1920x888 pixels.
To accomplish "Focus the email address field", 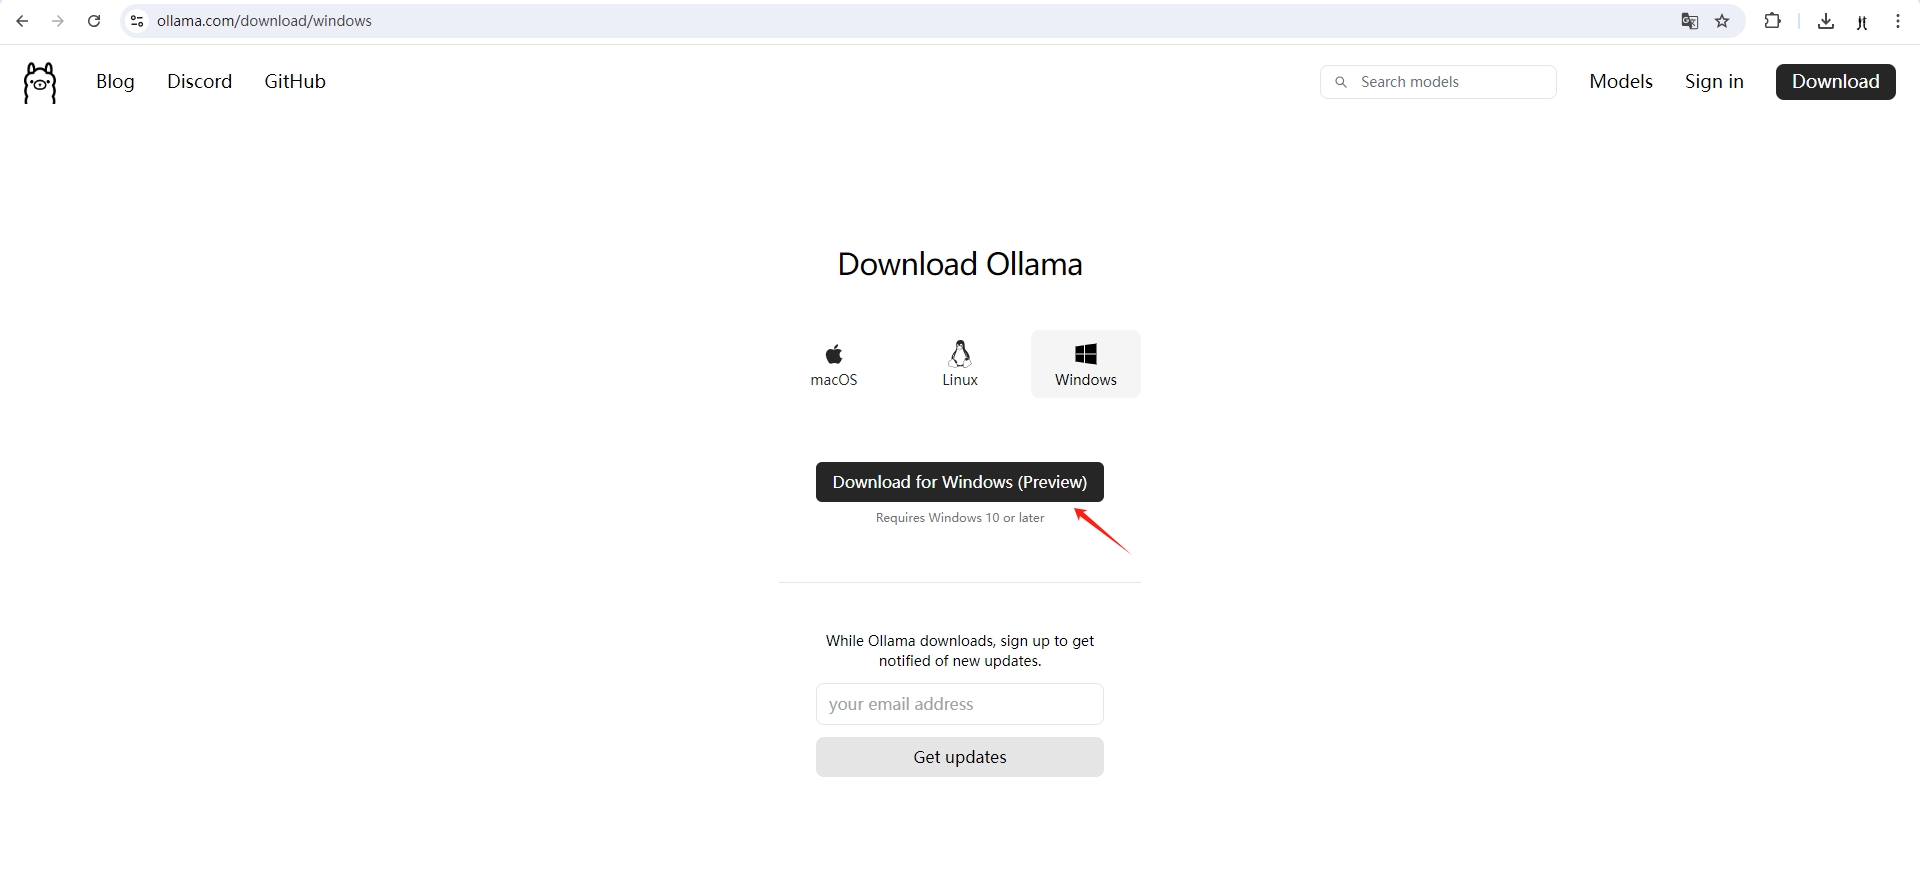I will pos(960,704).
